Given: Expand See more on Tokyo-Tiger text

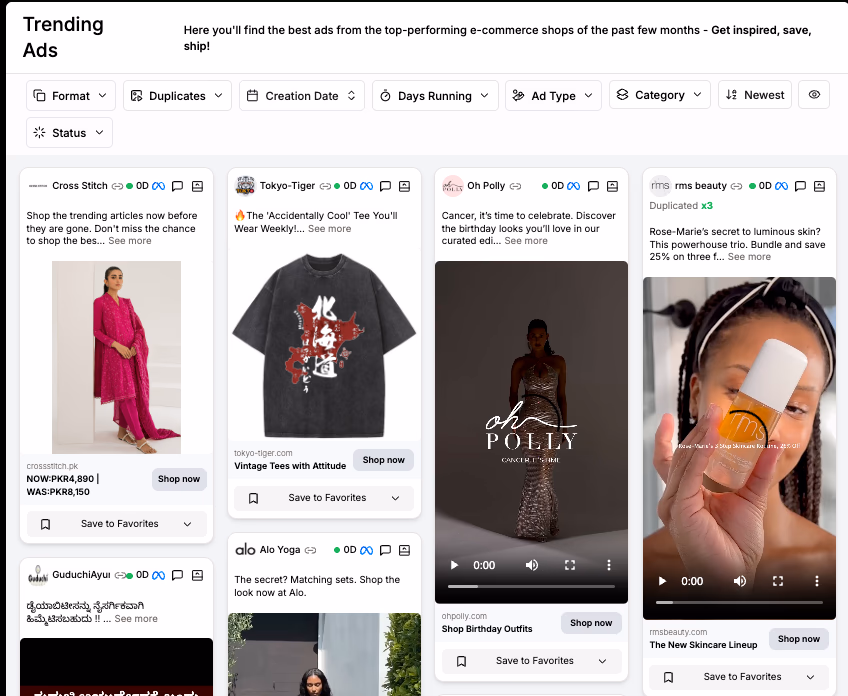Looking at the screenshot, I should (x=329, y=229).
